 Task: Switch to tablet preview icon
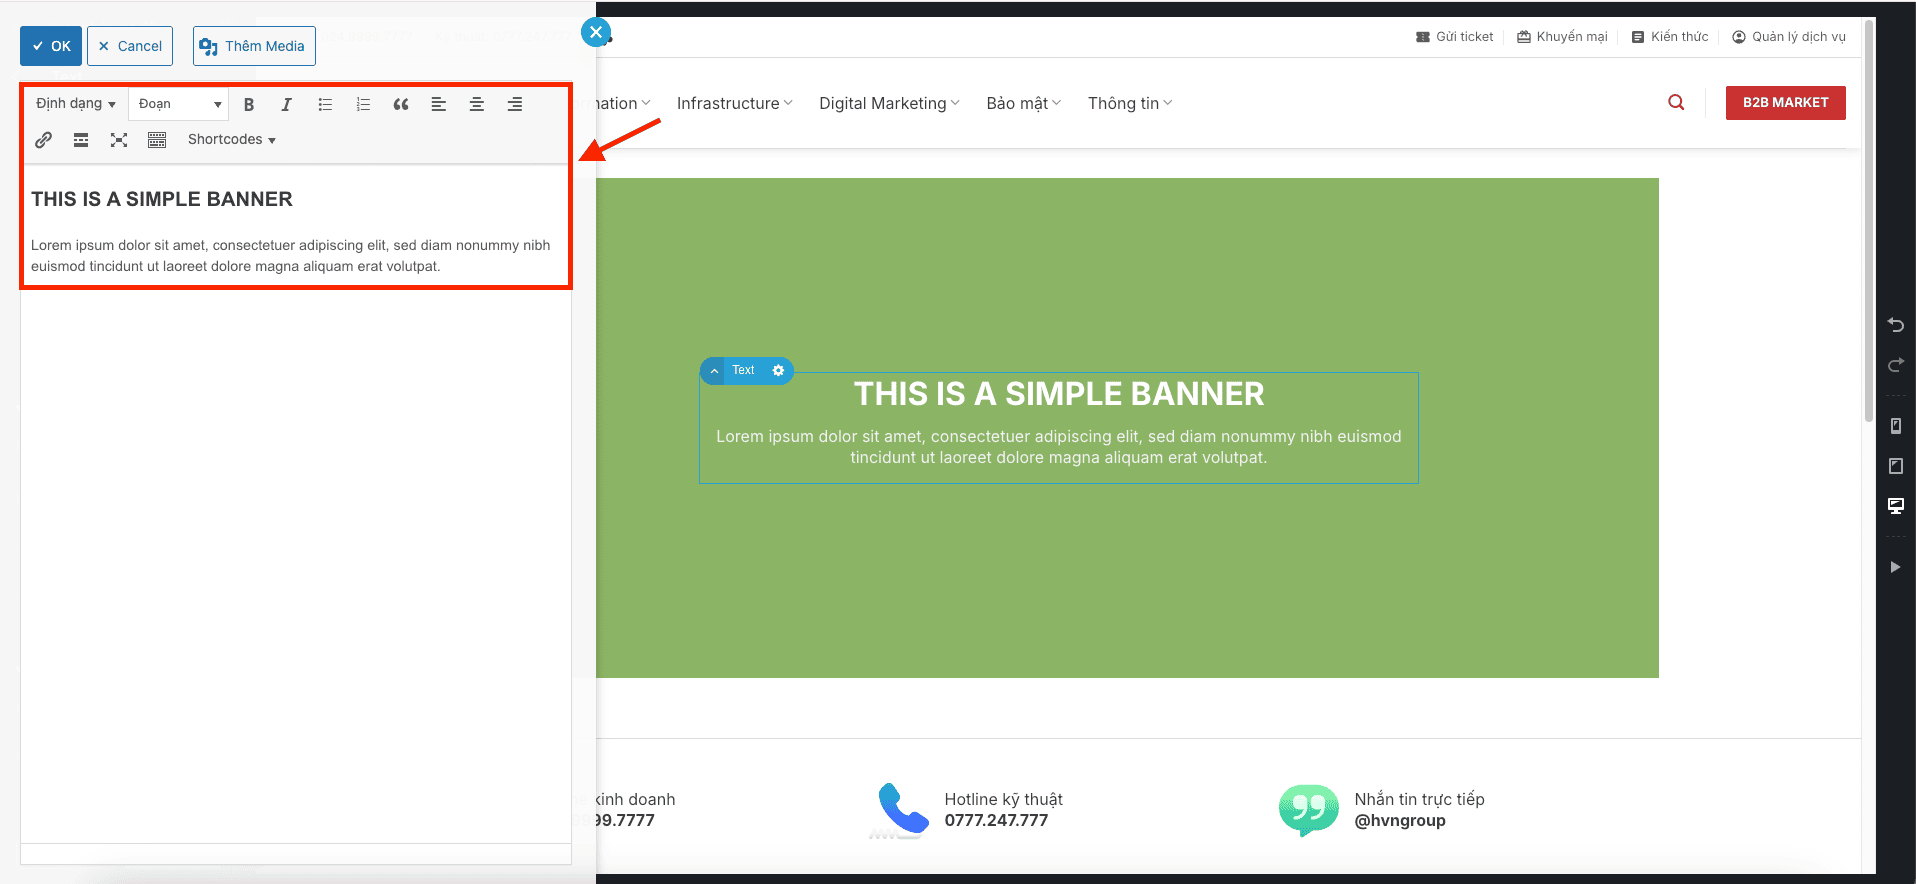(x=1895, y=466)
